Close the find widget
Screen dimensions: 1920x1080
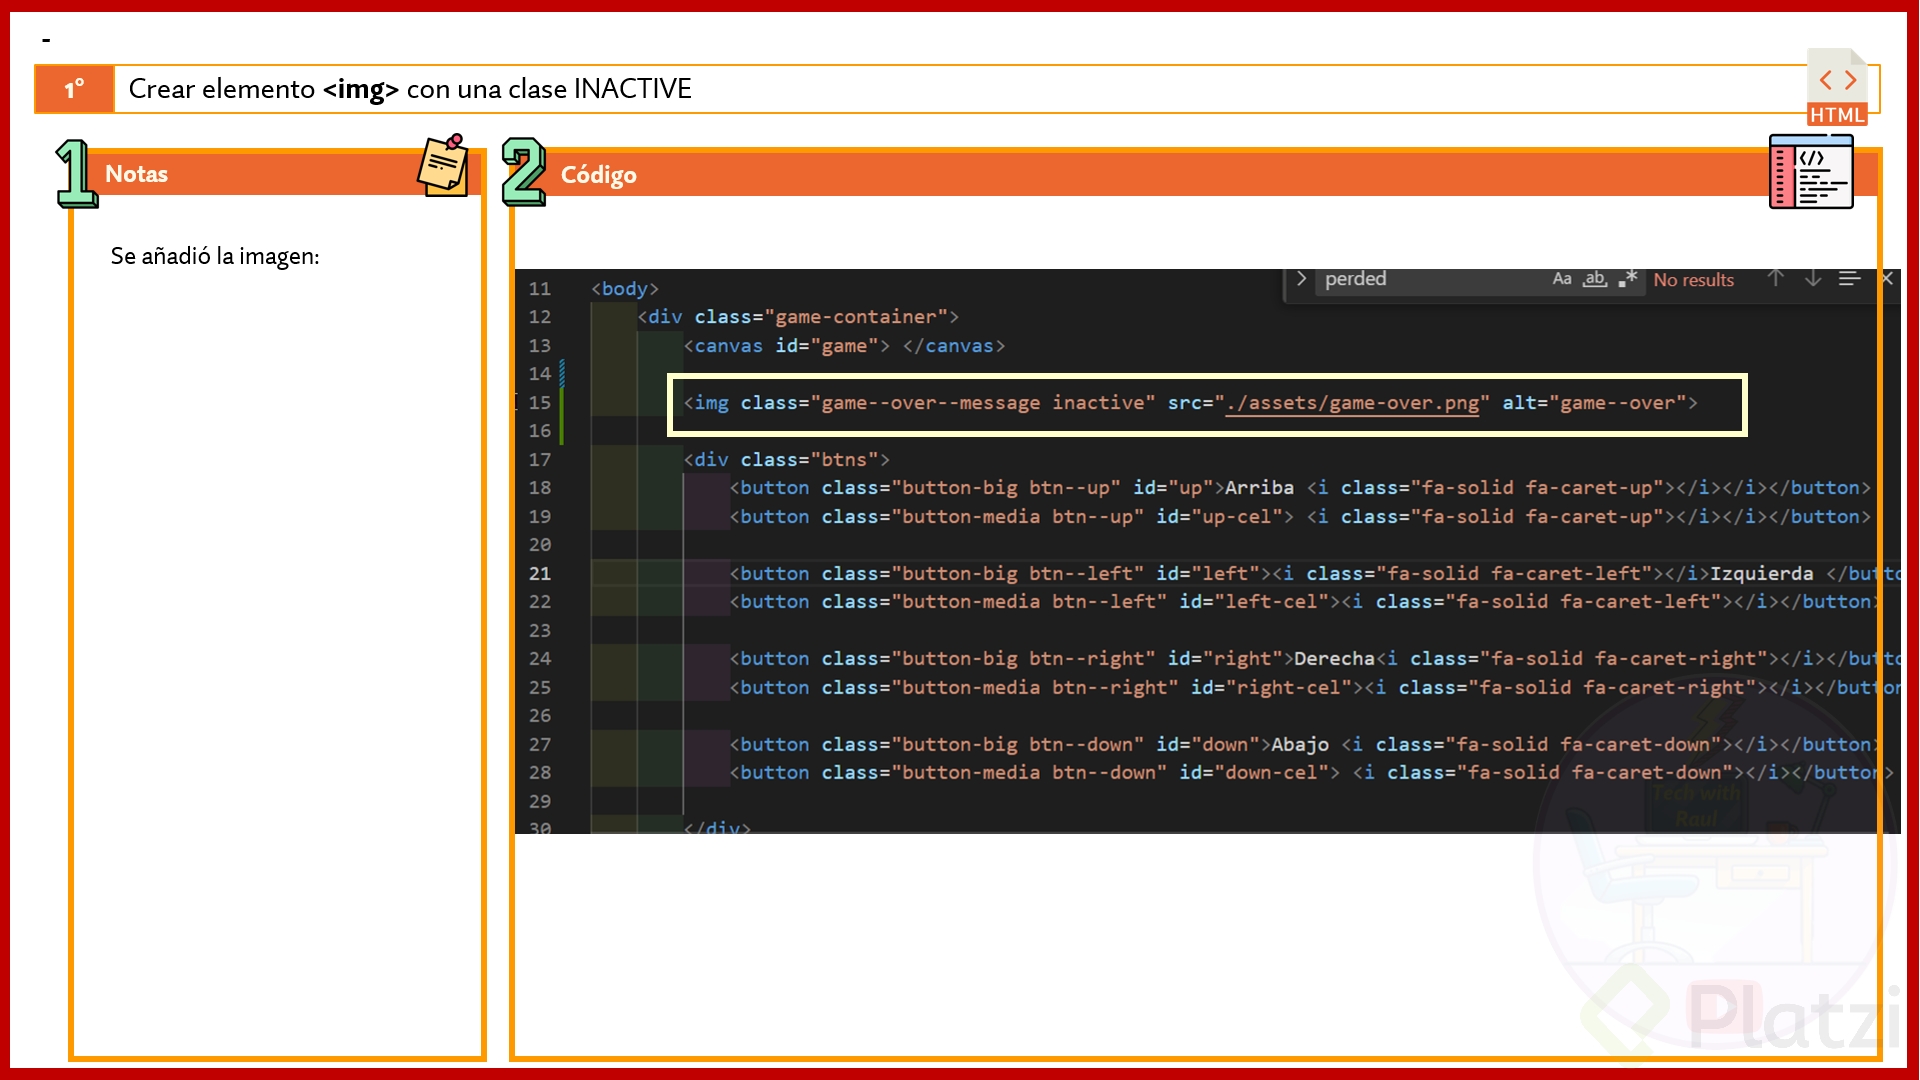(x=1887, y=279)
